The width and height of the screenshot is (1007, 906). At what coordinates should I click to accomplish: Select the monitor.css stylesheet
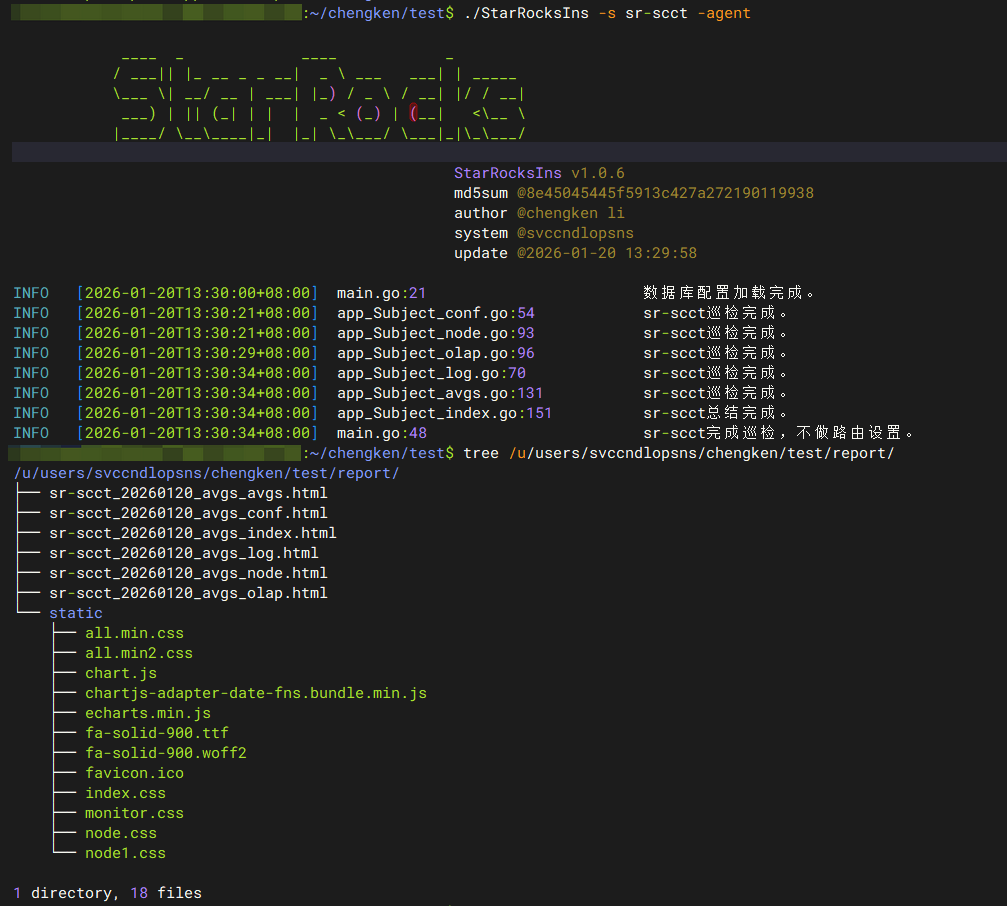[134, 813]
